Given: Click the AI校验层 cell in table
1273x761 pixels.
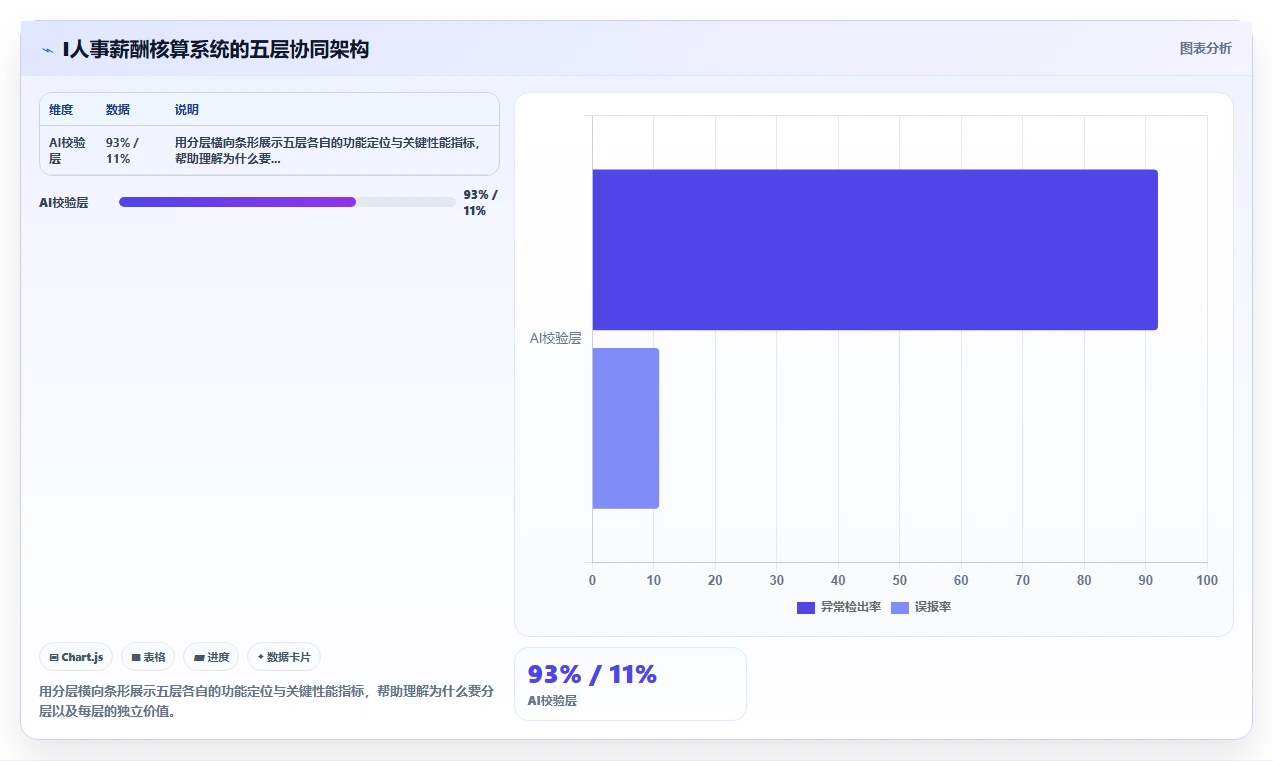Looking at the screenshot, I should tap(67, 150).
